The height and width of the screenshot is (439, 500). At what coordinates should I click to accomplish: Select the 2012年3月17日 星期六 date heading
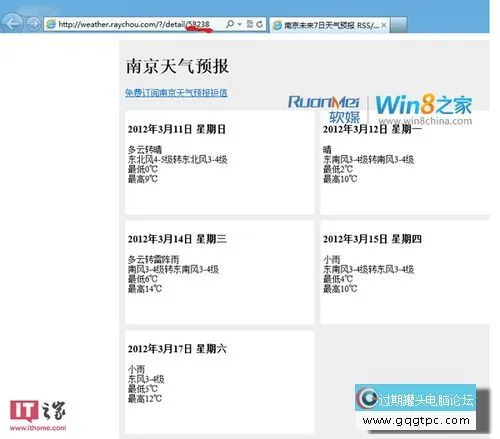(177, 349)
